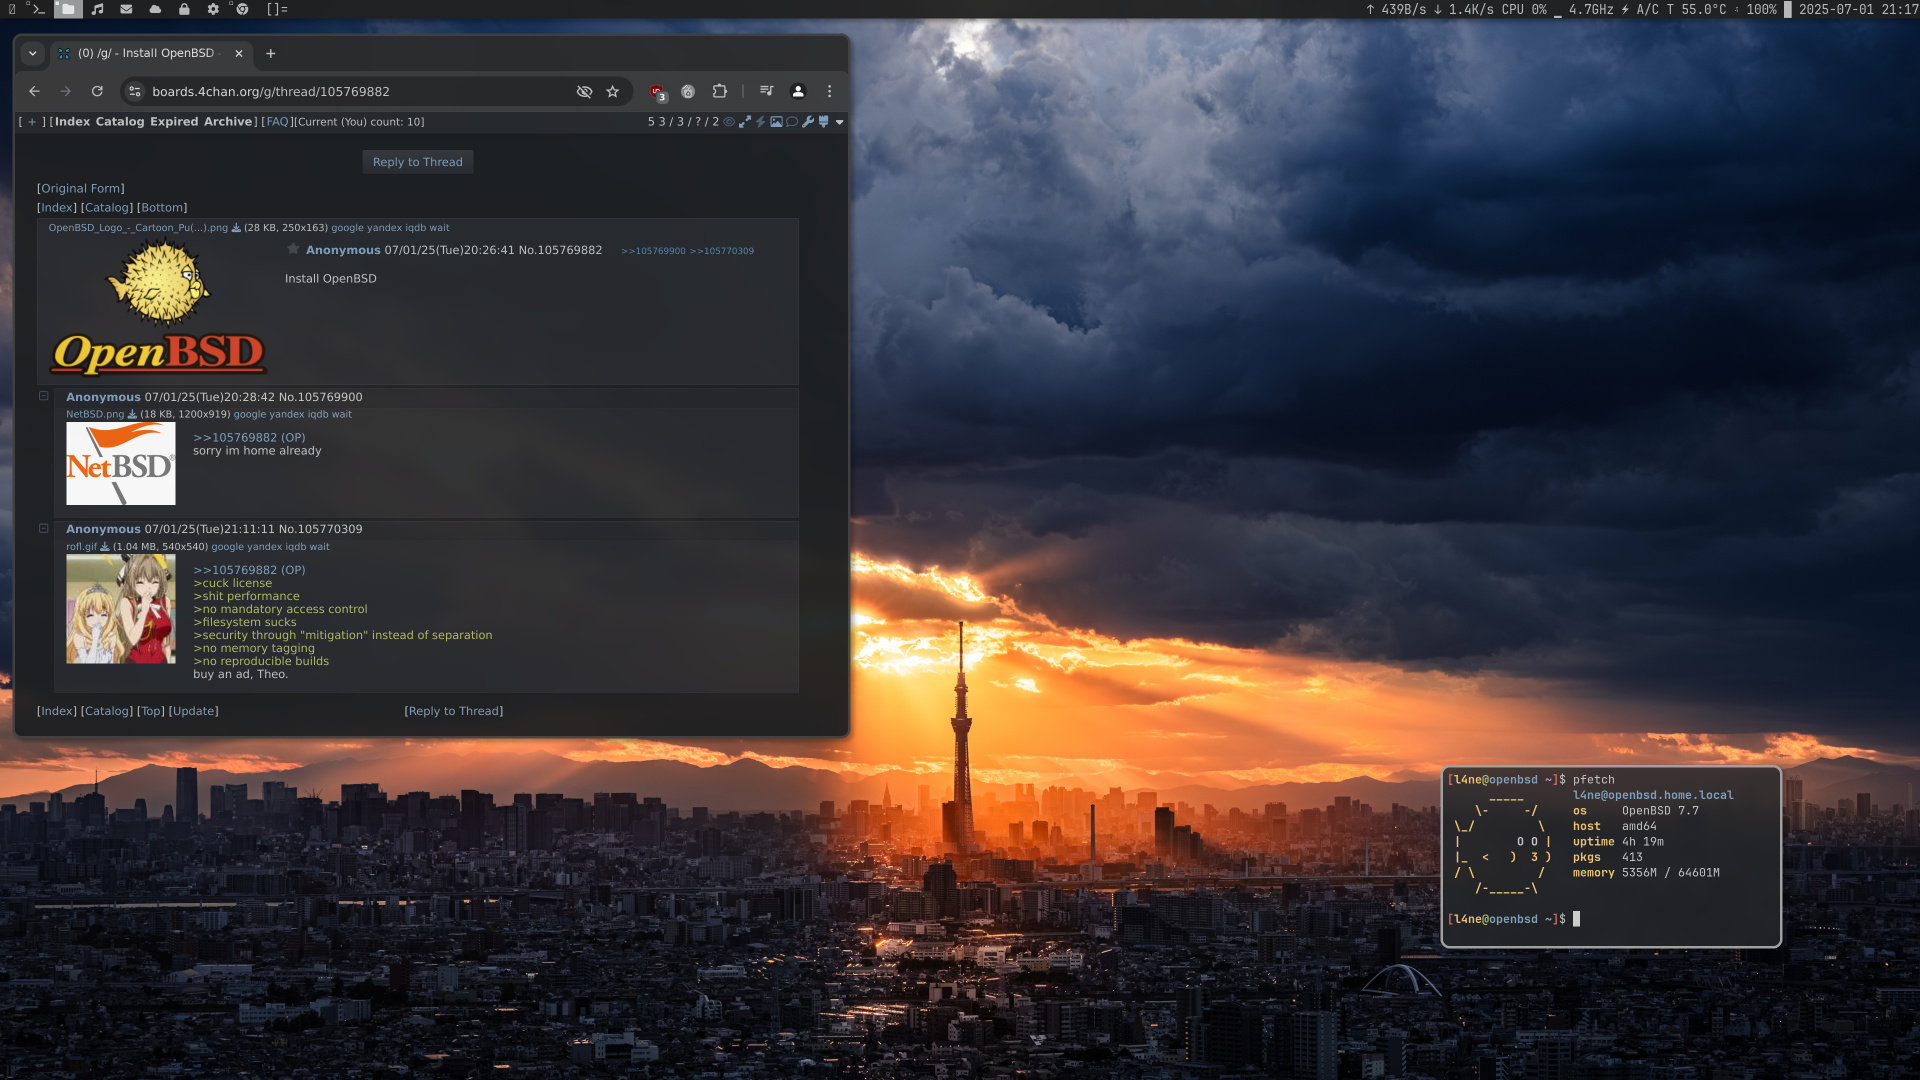Click the lightning bolt icon in header
Image resolution: width=1920 pixels, height=1080 pixels.
(x=760, y=122)
